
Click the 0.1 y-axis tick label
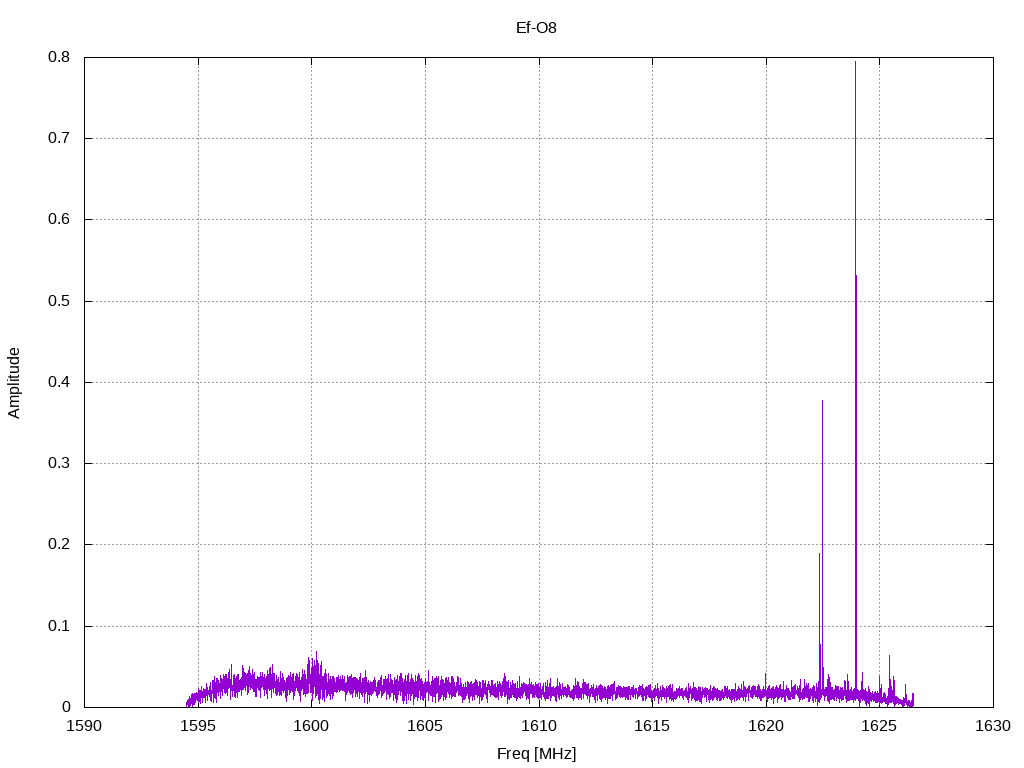[59, 626]
